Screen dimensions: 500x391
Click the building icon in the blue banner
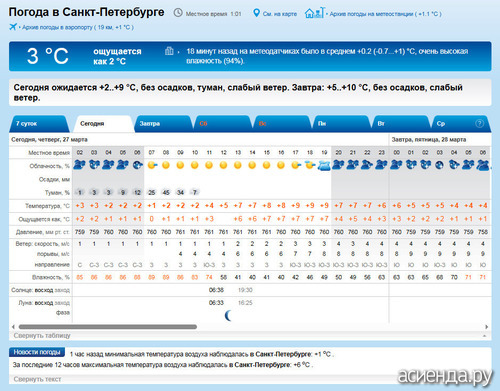[169, 51]
